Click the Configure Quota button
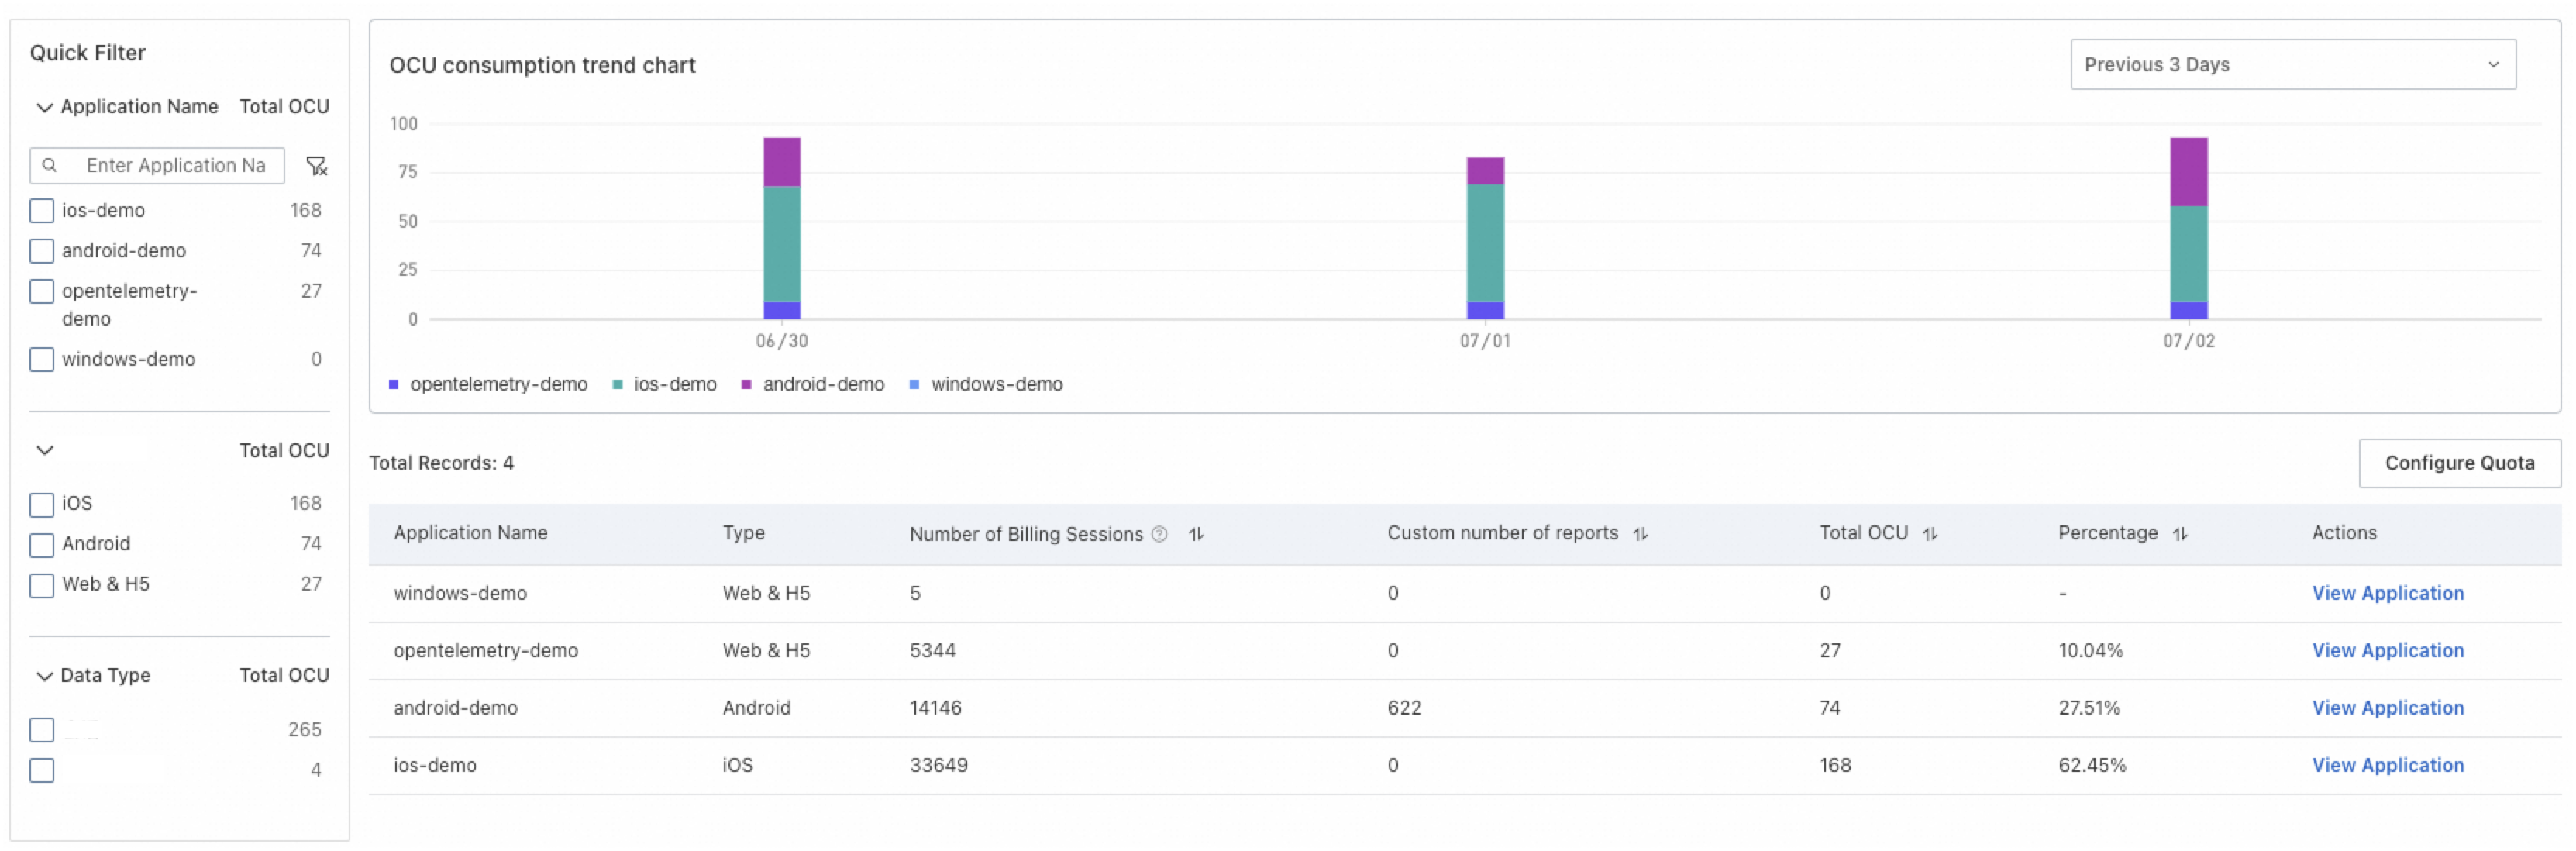Screen dimensions: 2576x851 tap(2458, 464)
